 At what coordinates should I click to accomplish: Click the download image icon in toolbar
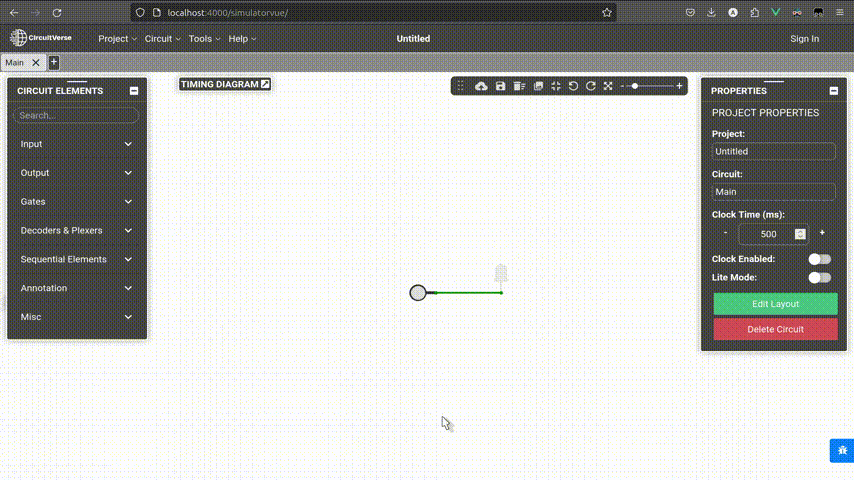click(538, 87)
